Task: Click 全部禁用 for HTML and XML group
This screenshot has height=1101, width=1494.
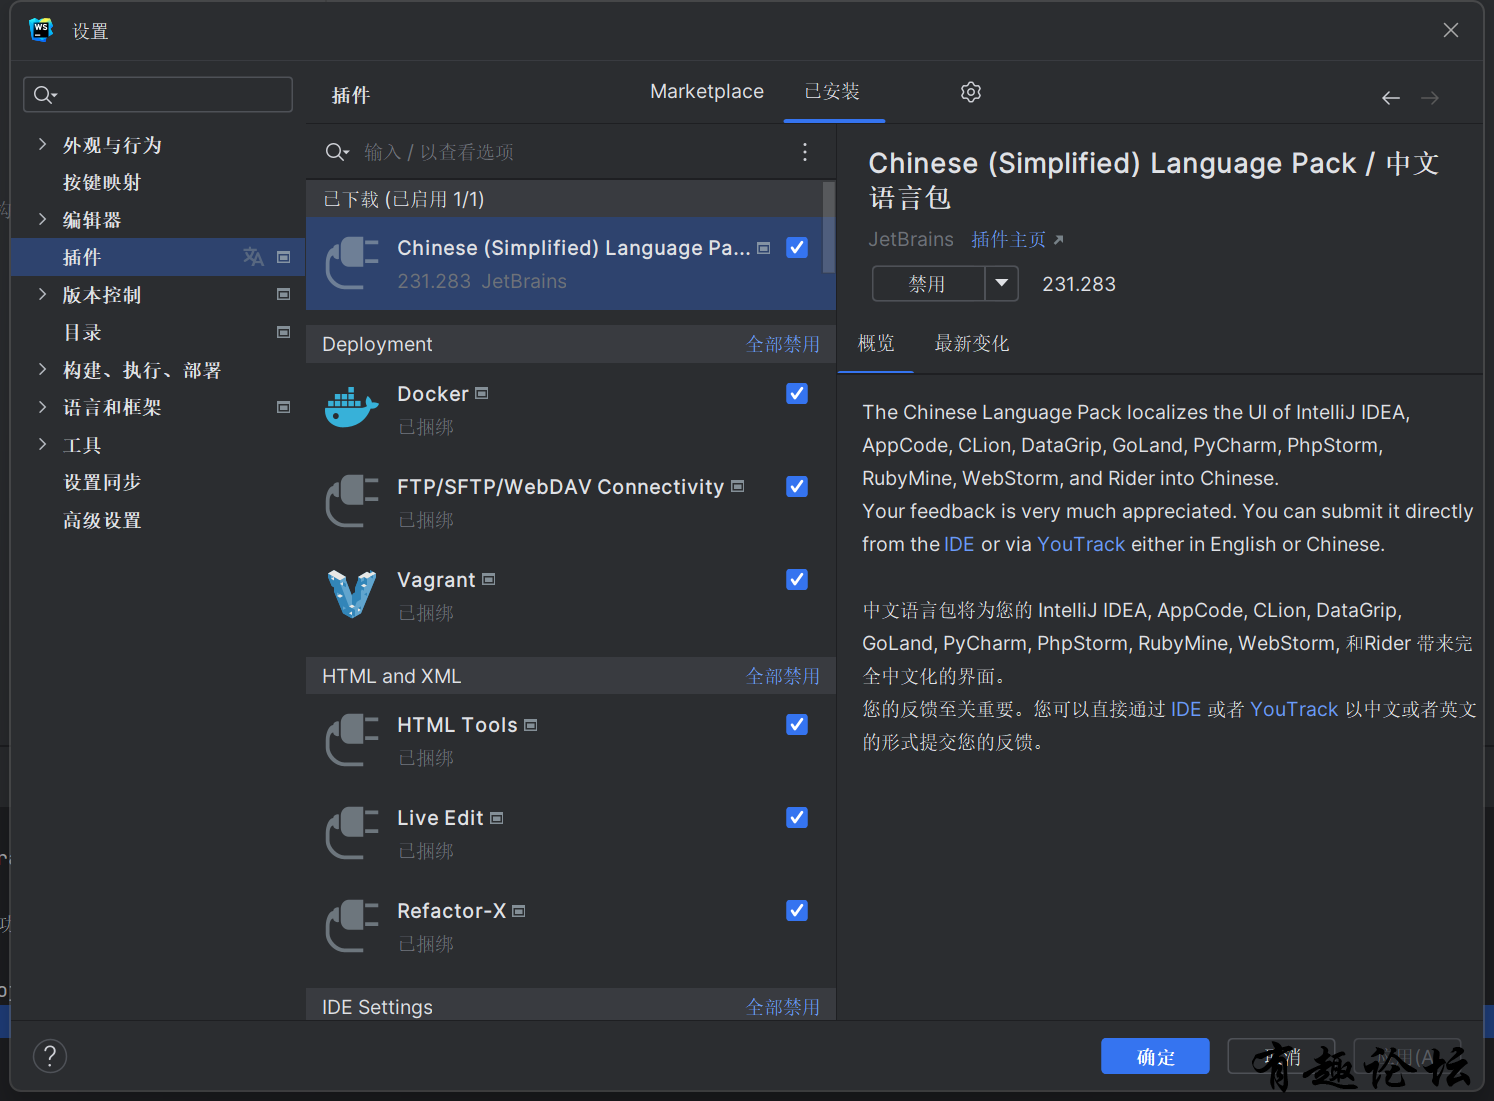Action: [x=783, y=676]
